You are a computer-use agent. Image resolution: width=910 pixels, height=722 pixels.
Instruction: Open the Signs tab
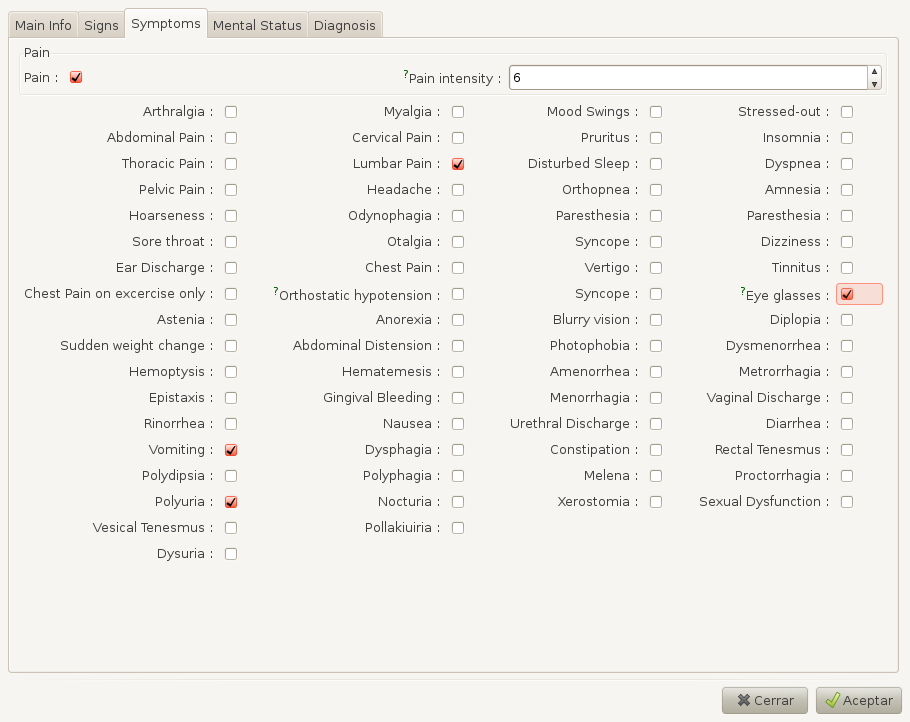(x=101, y=25)
